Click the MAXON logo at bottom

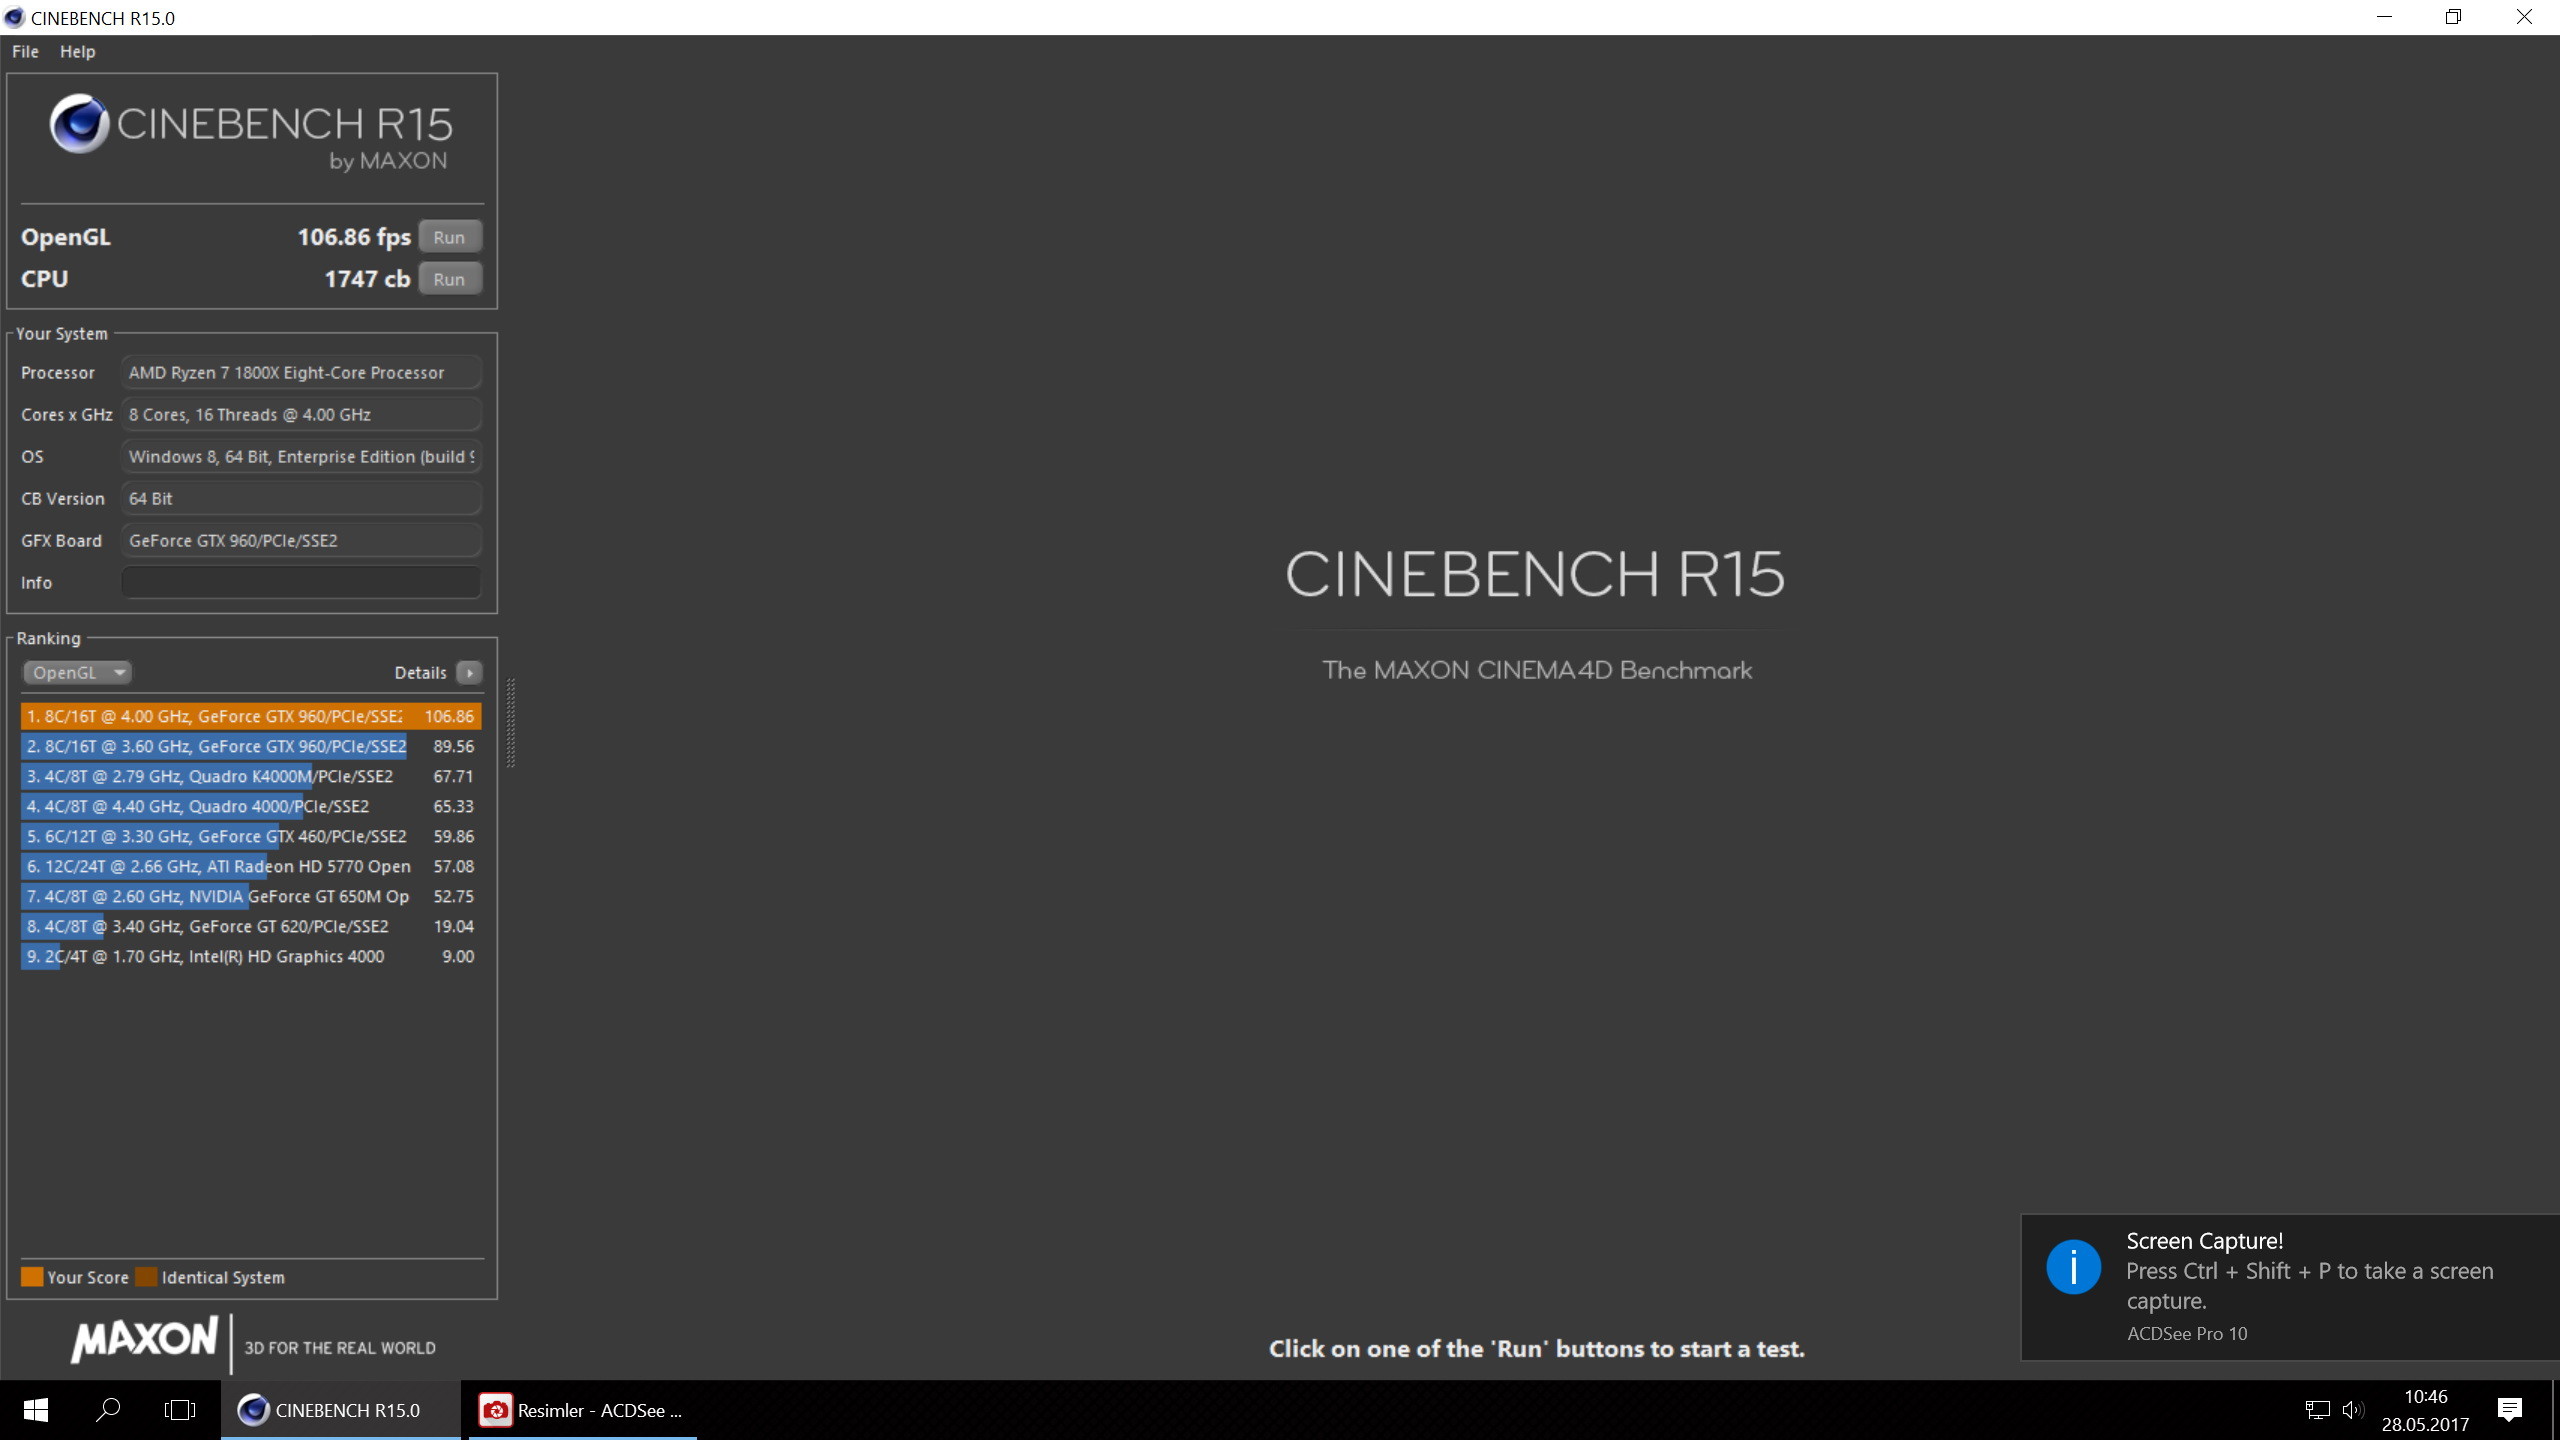(145, 1340)
